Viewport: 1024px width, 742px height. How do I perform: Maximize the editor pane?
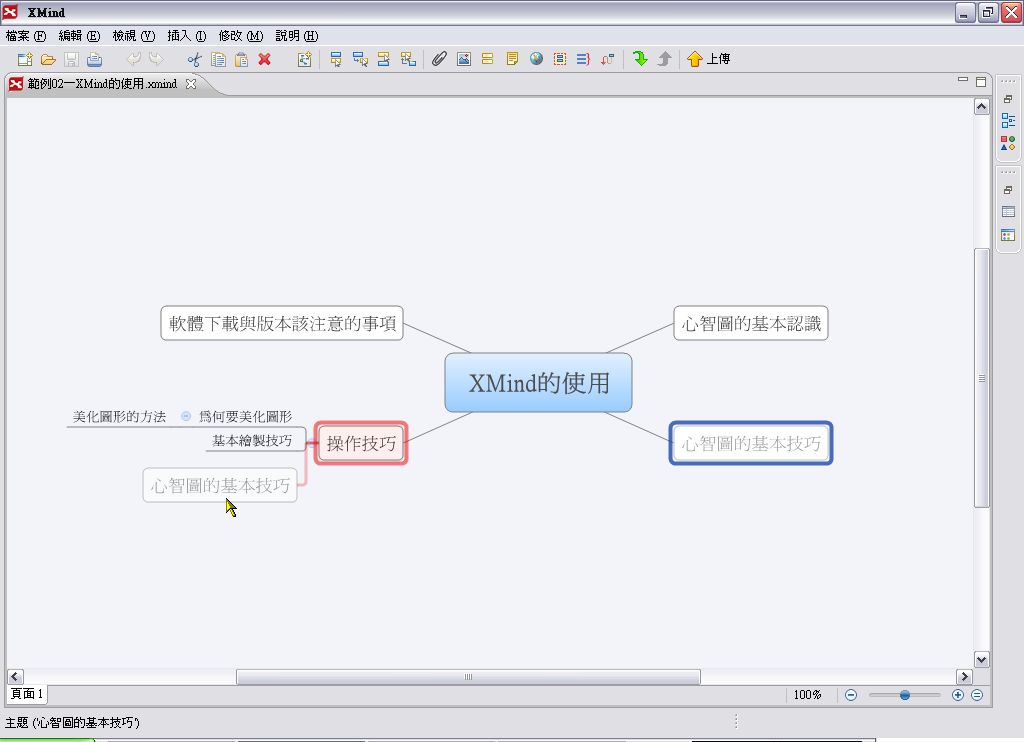point(981,82)
